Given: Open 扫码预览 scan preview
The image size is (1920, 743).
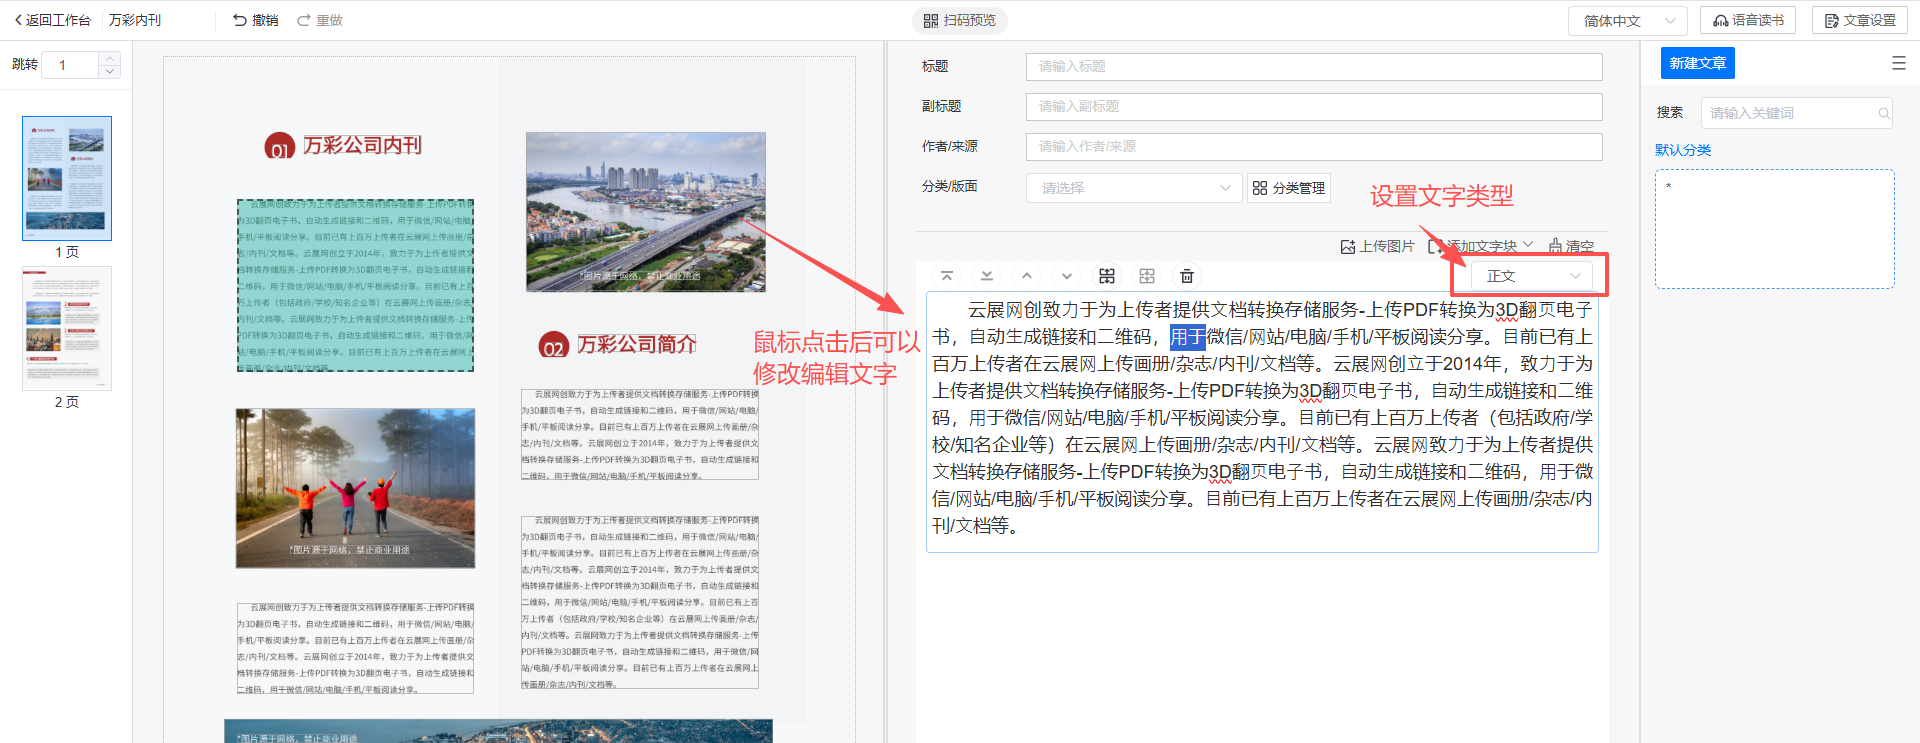Looking at the screenshot, I should pos(959,20).
